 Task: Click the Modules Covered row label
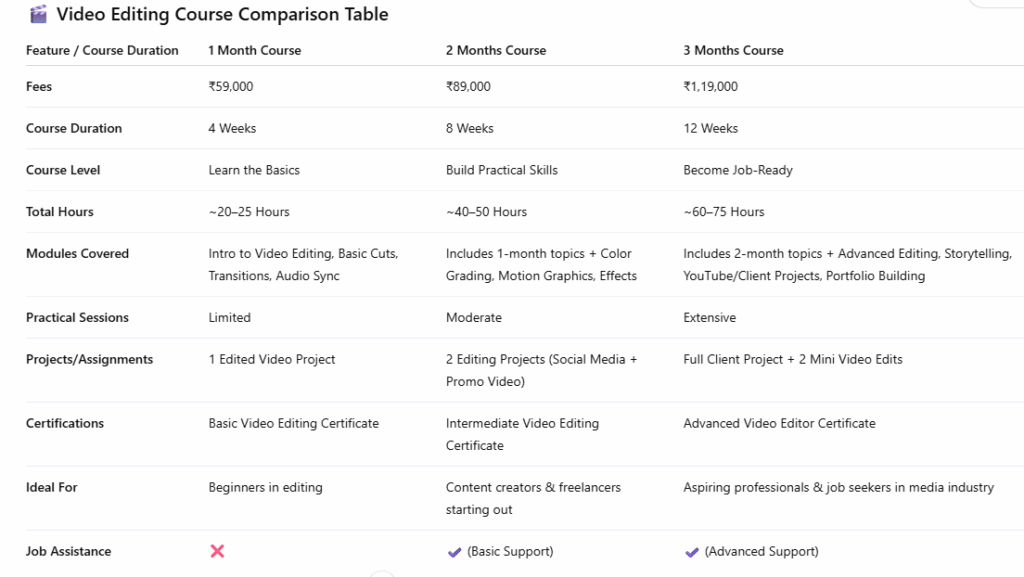[x=77, y=254]
